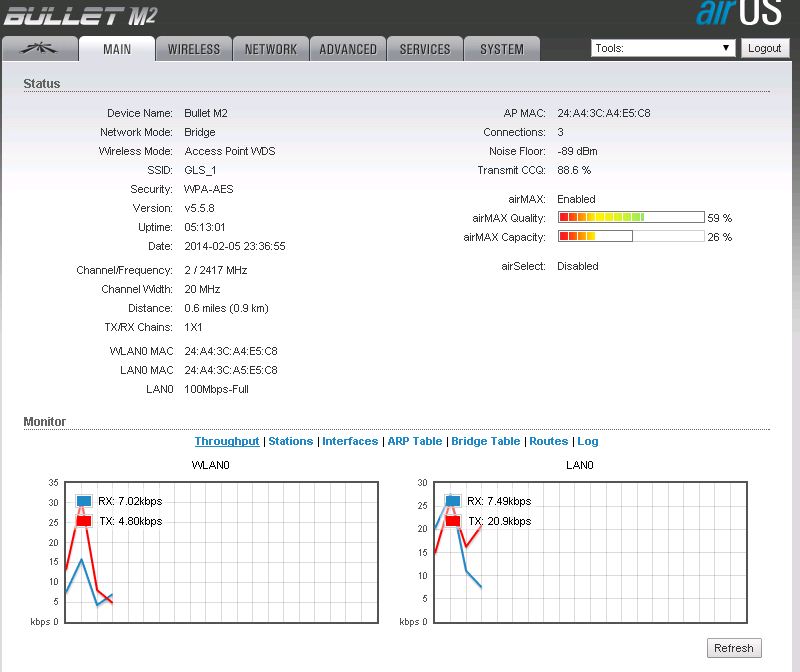The image size is (800, 672).
Task: Click the Connections value 3
Action: (560, 132)
